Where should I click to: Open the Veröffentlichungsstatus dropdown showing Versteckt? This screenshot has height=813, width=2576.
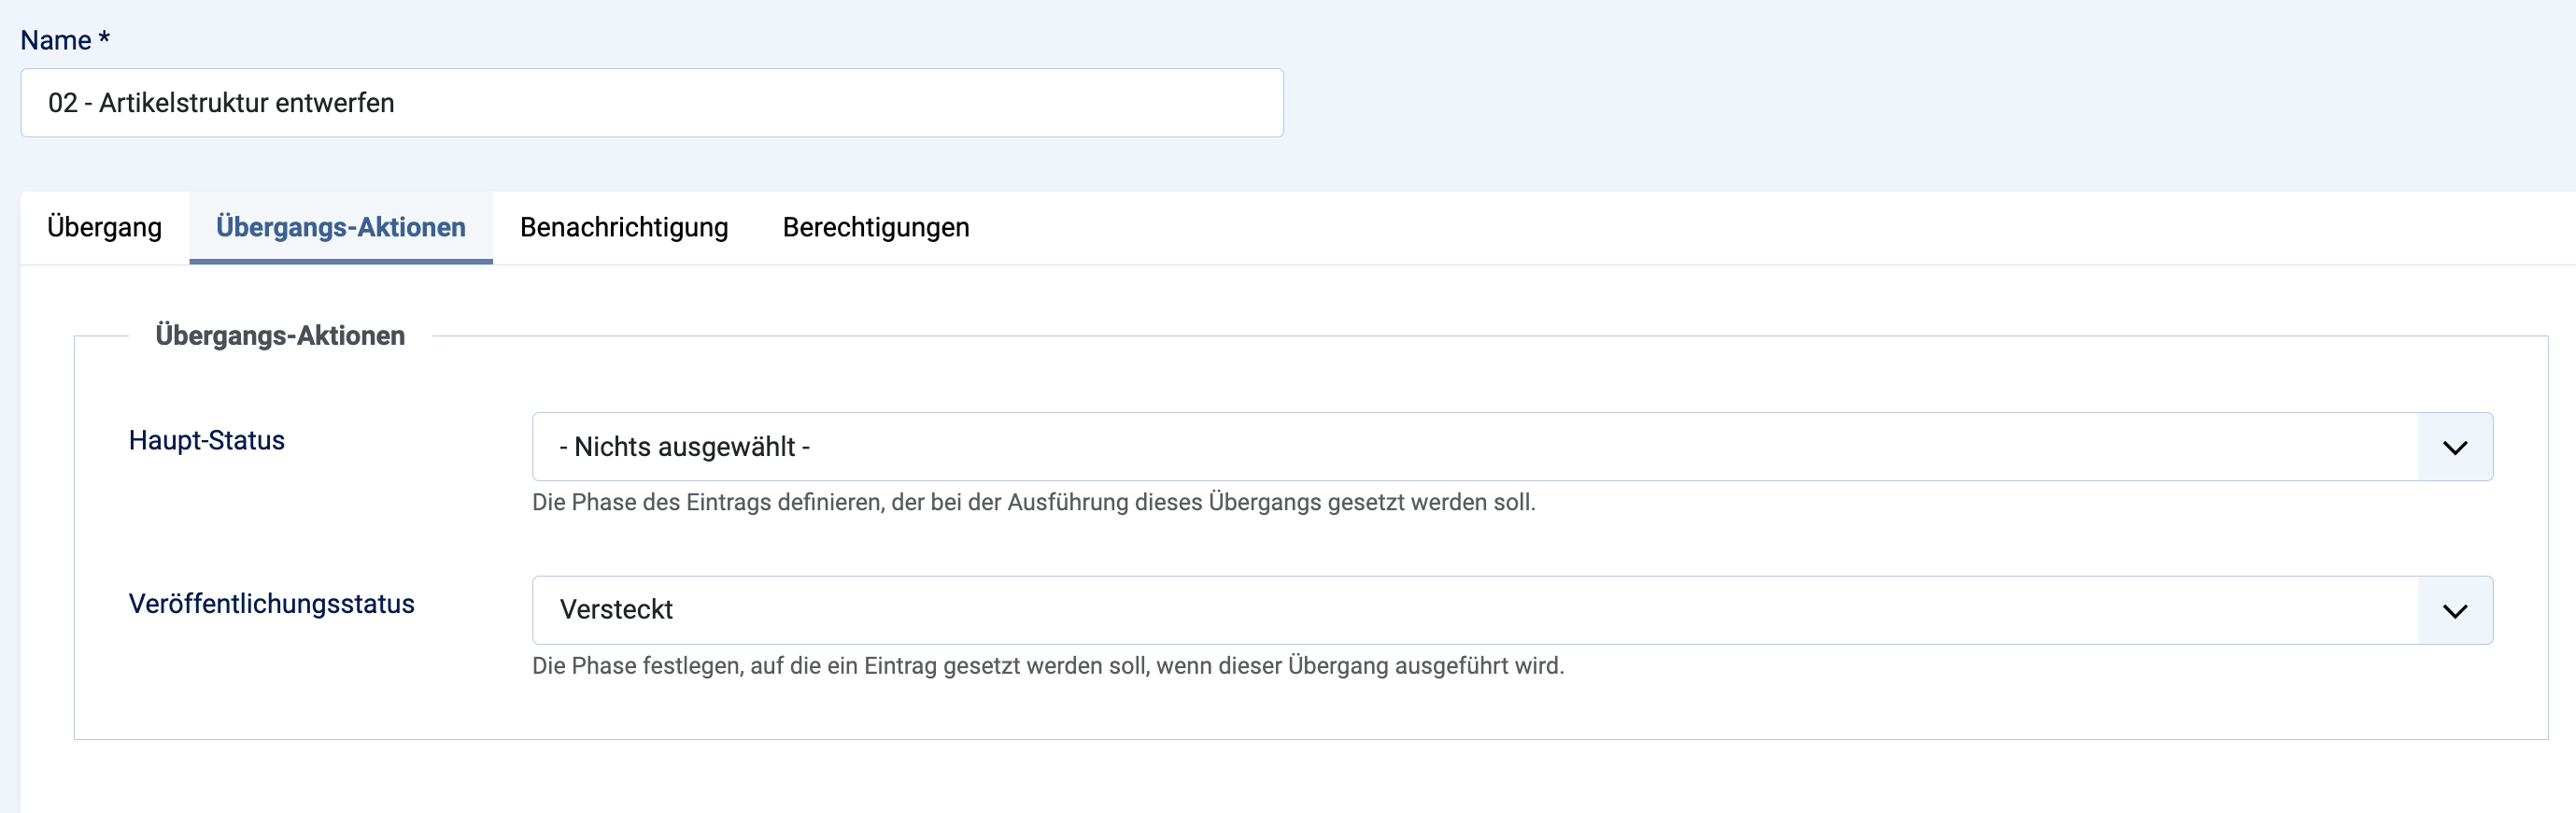(1512, 610)
